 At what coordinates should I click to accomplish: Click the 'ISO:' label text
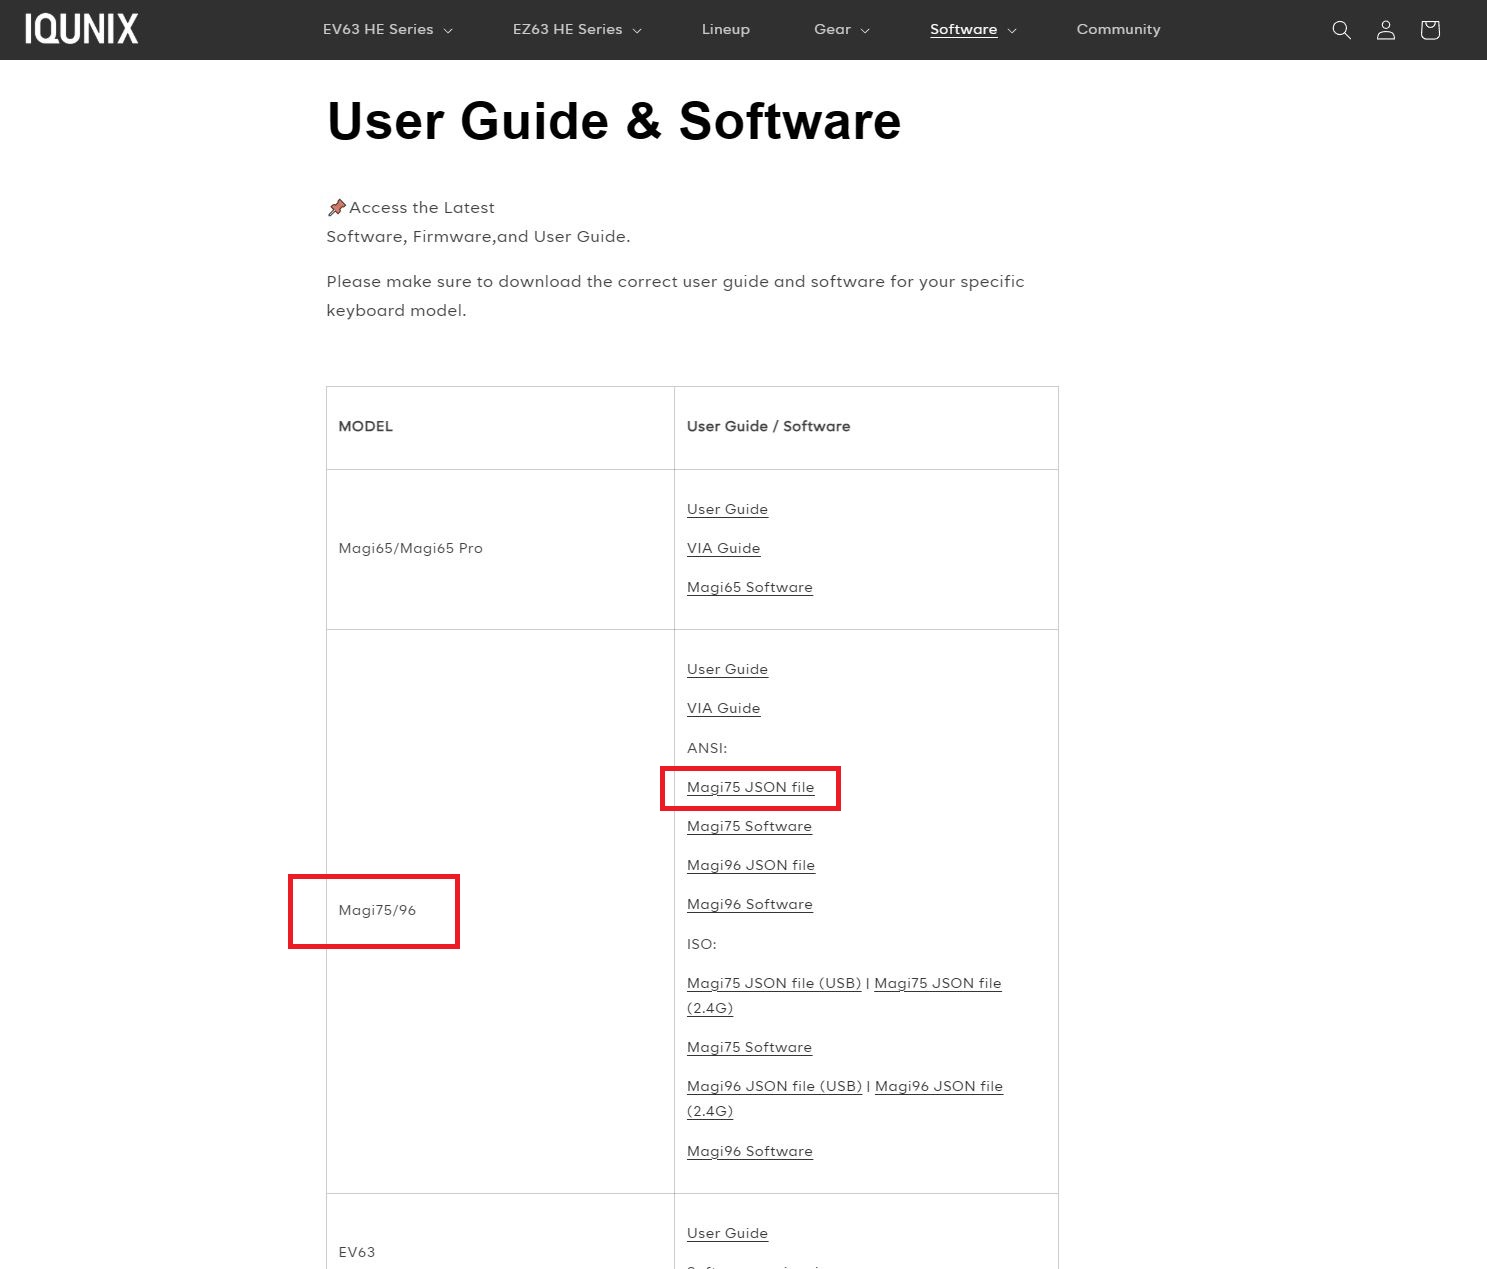(x=701, y=944)
